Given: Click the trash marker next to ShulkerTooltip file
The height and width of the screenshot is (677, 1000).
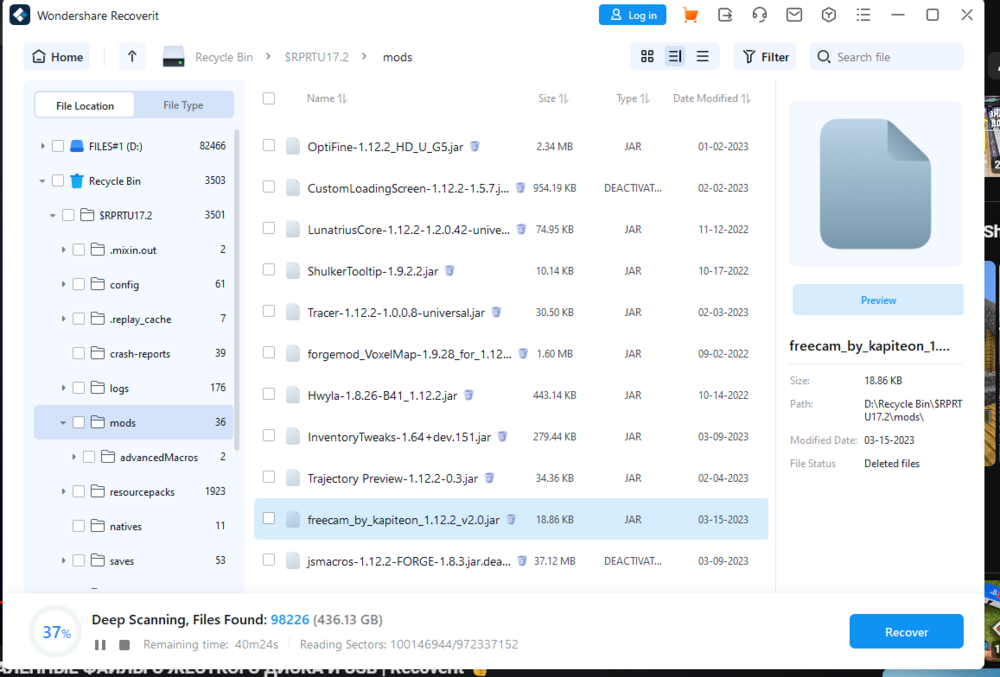Looking at the screenshot, I should (x=450, y=271).
